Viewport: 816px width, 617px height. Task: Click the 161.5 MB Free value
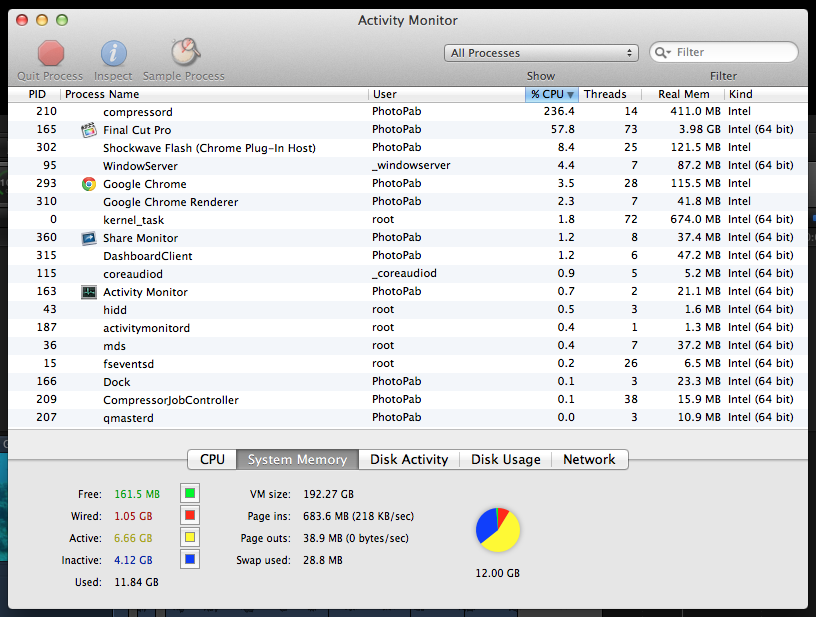pyautogui.click(x=137, y=494)
